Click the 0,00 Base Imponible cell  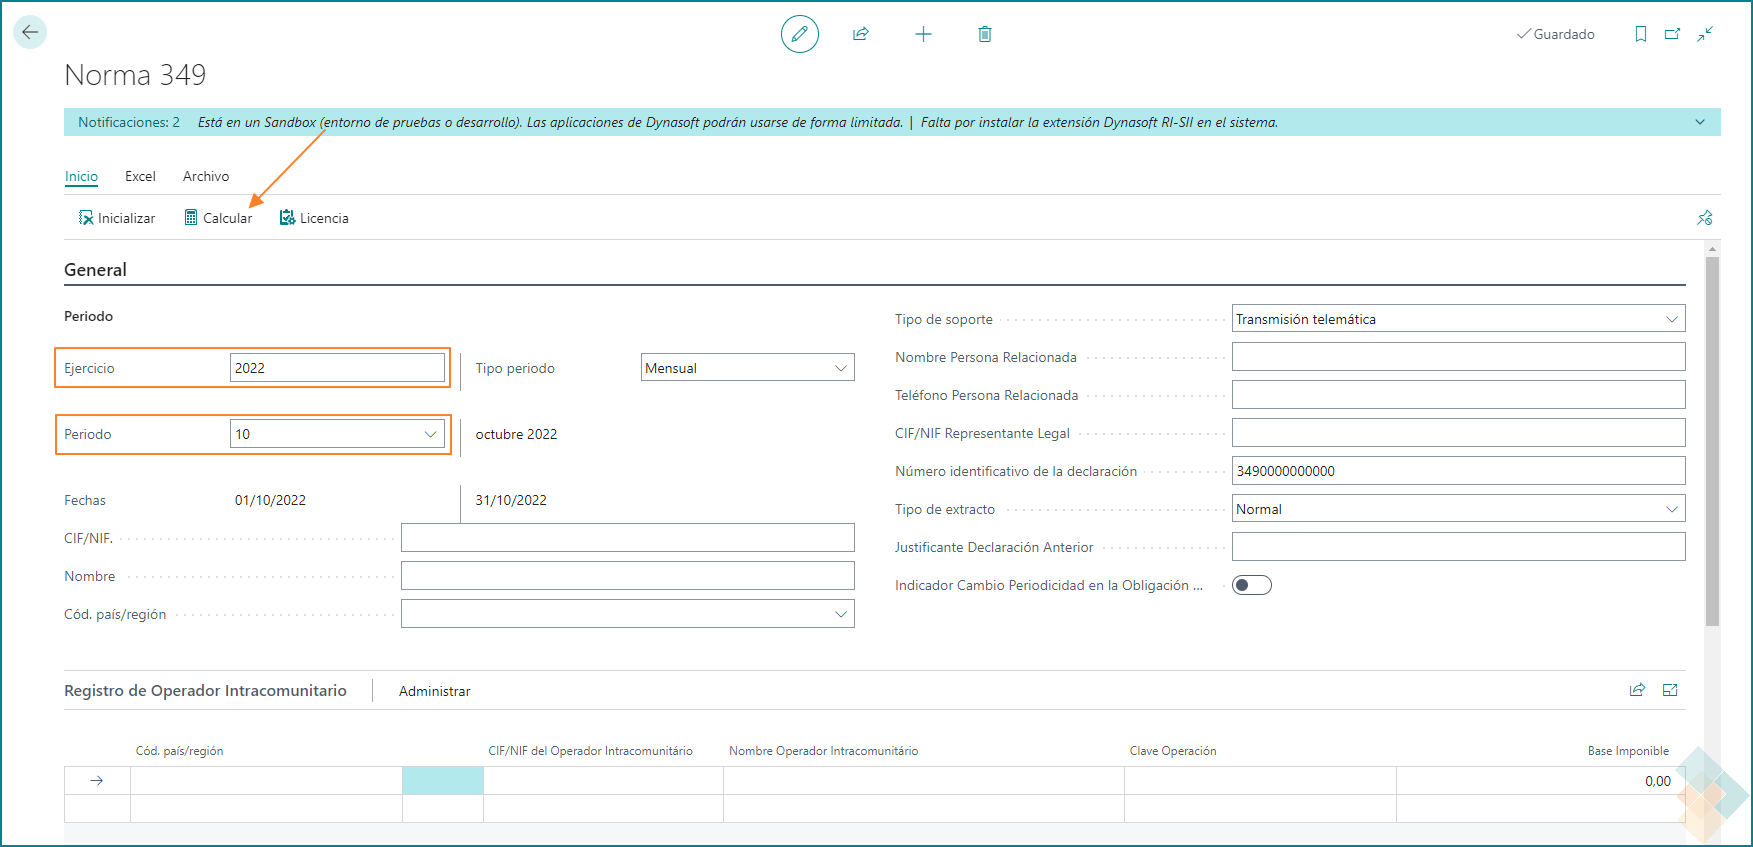[1540, 781]
